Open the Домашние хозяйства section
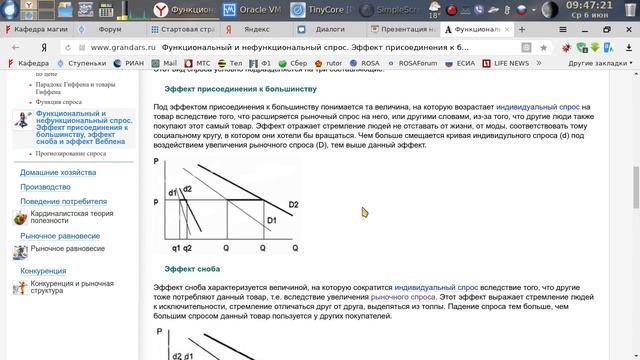The height and width of the screenshot is (360, 640). [x=58, y=173]
